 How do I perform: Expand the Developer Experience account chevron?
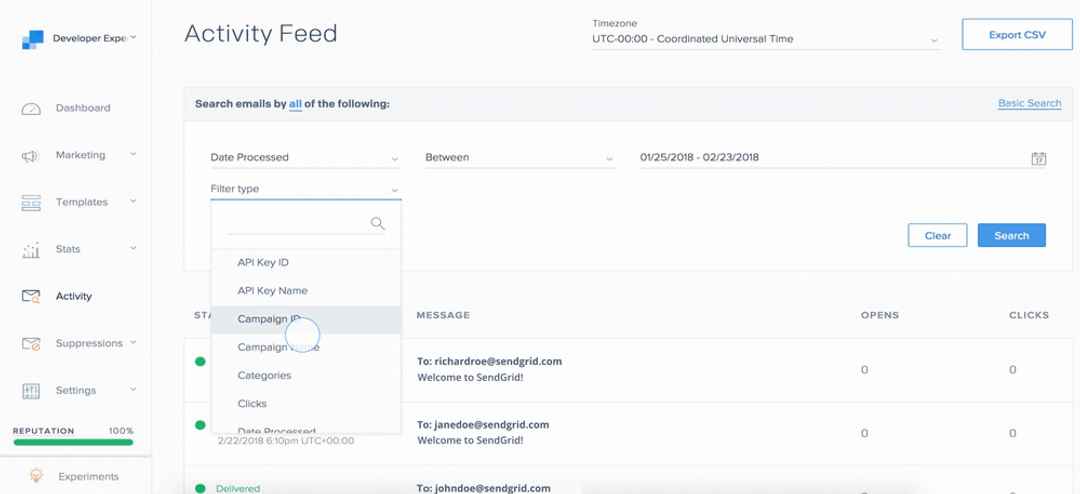tap(133, 37)
